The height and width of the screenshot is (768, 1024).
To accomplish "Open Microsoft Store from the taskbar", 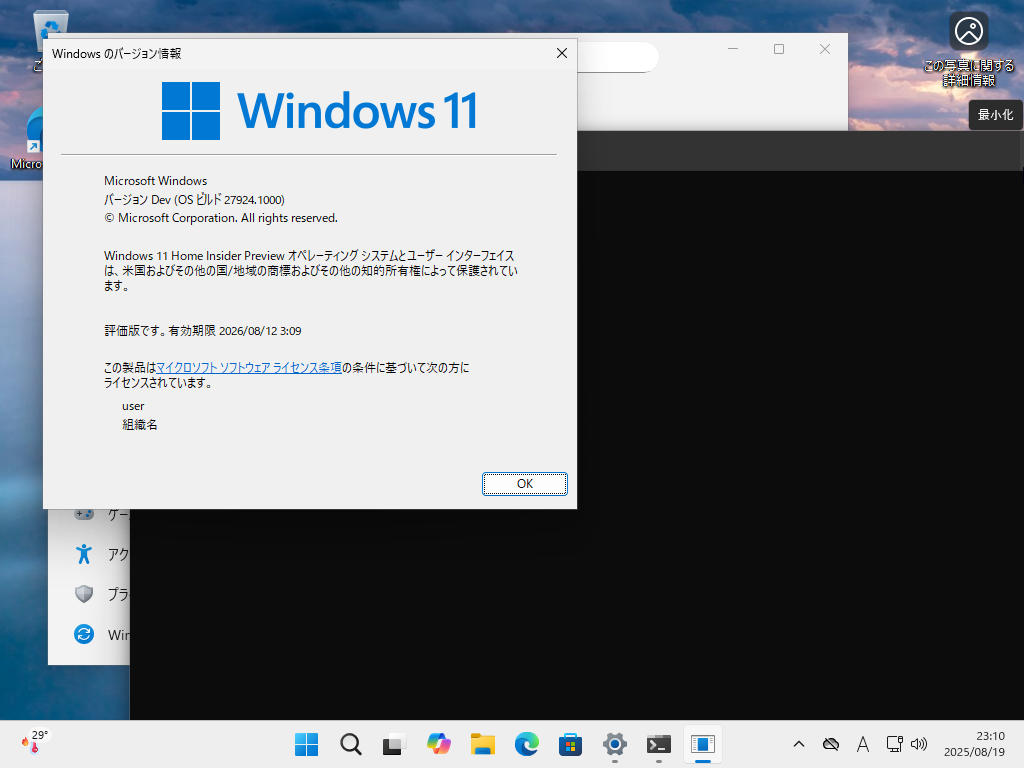I will click(570, 744).
